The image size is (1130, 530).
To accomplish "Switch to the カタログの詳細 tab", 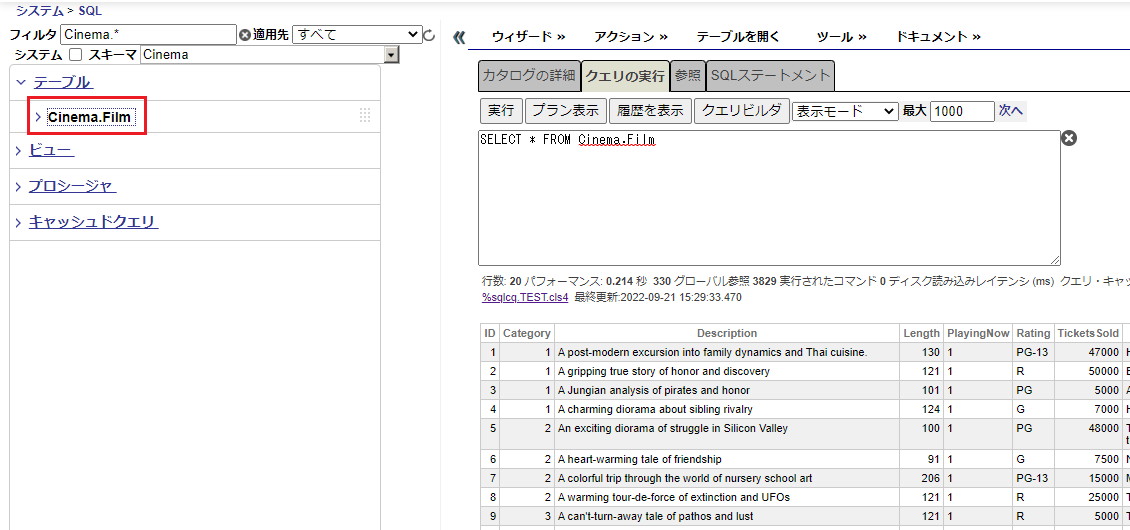I will click(529, 76).
